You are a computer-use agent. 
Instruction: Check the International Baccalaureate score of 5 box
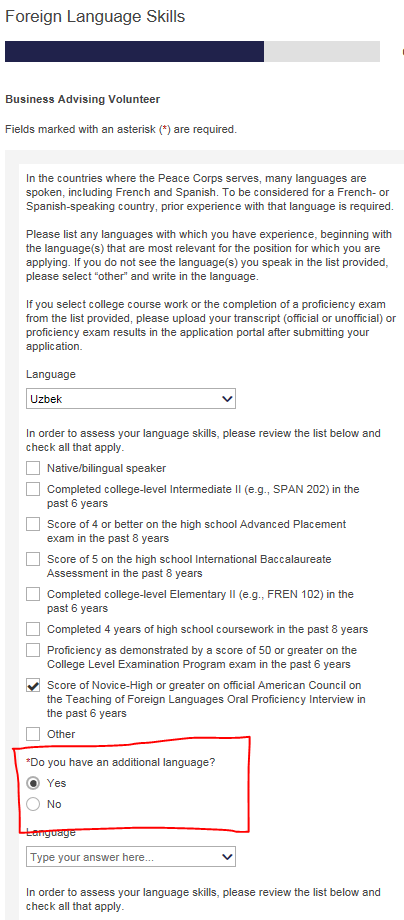point(33,559)
